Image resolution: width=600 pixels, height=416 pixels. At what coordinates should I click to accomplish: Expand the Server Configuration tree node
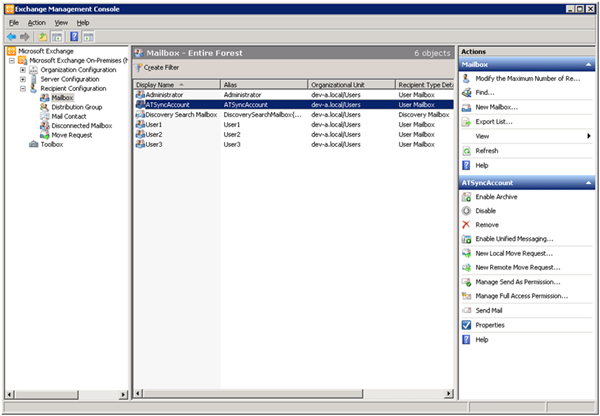click(x=23, y=79)
